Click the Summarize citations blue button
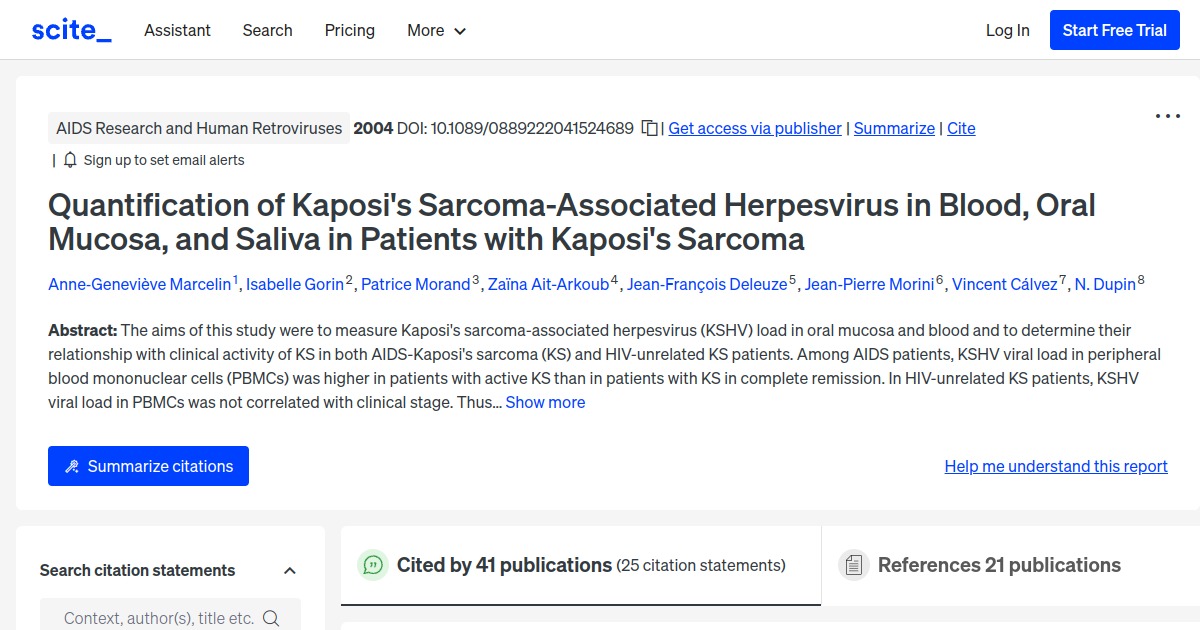Viewport: 1200px width, 630px height. coord(148,465)
